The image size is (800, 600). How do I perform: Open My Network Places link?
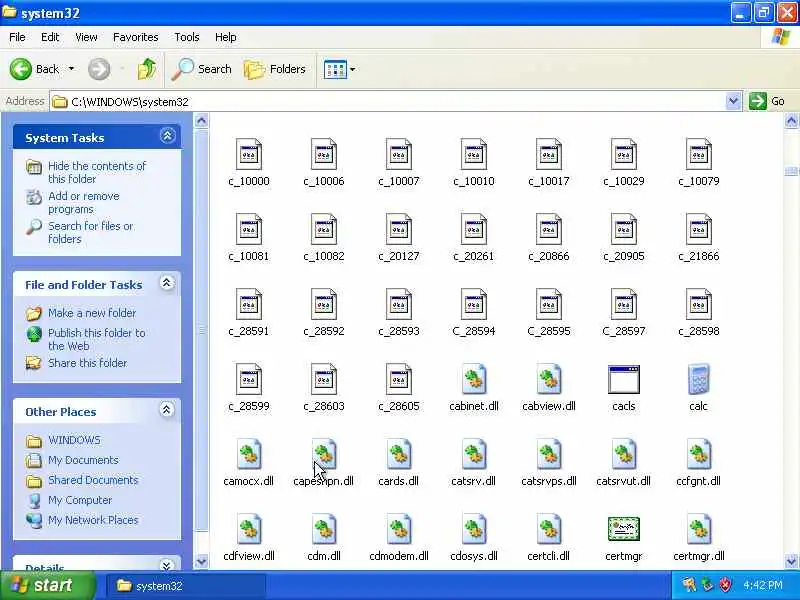pyautogui.click(x=93, y=520)
